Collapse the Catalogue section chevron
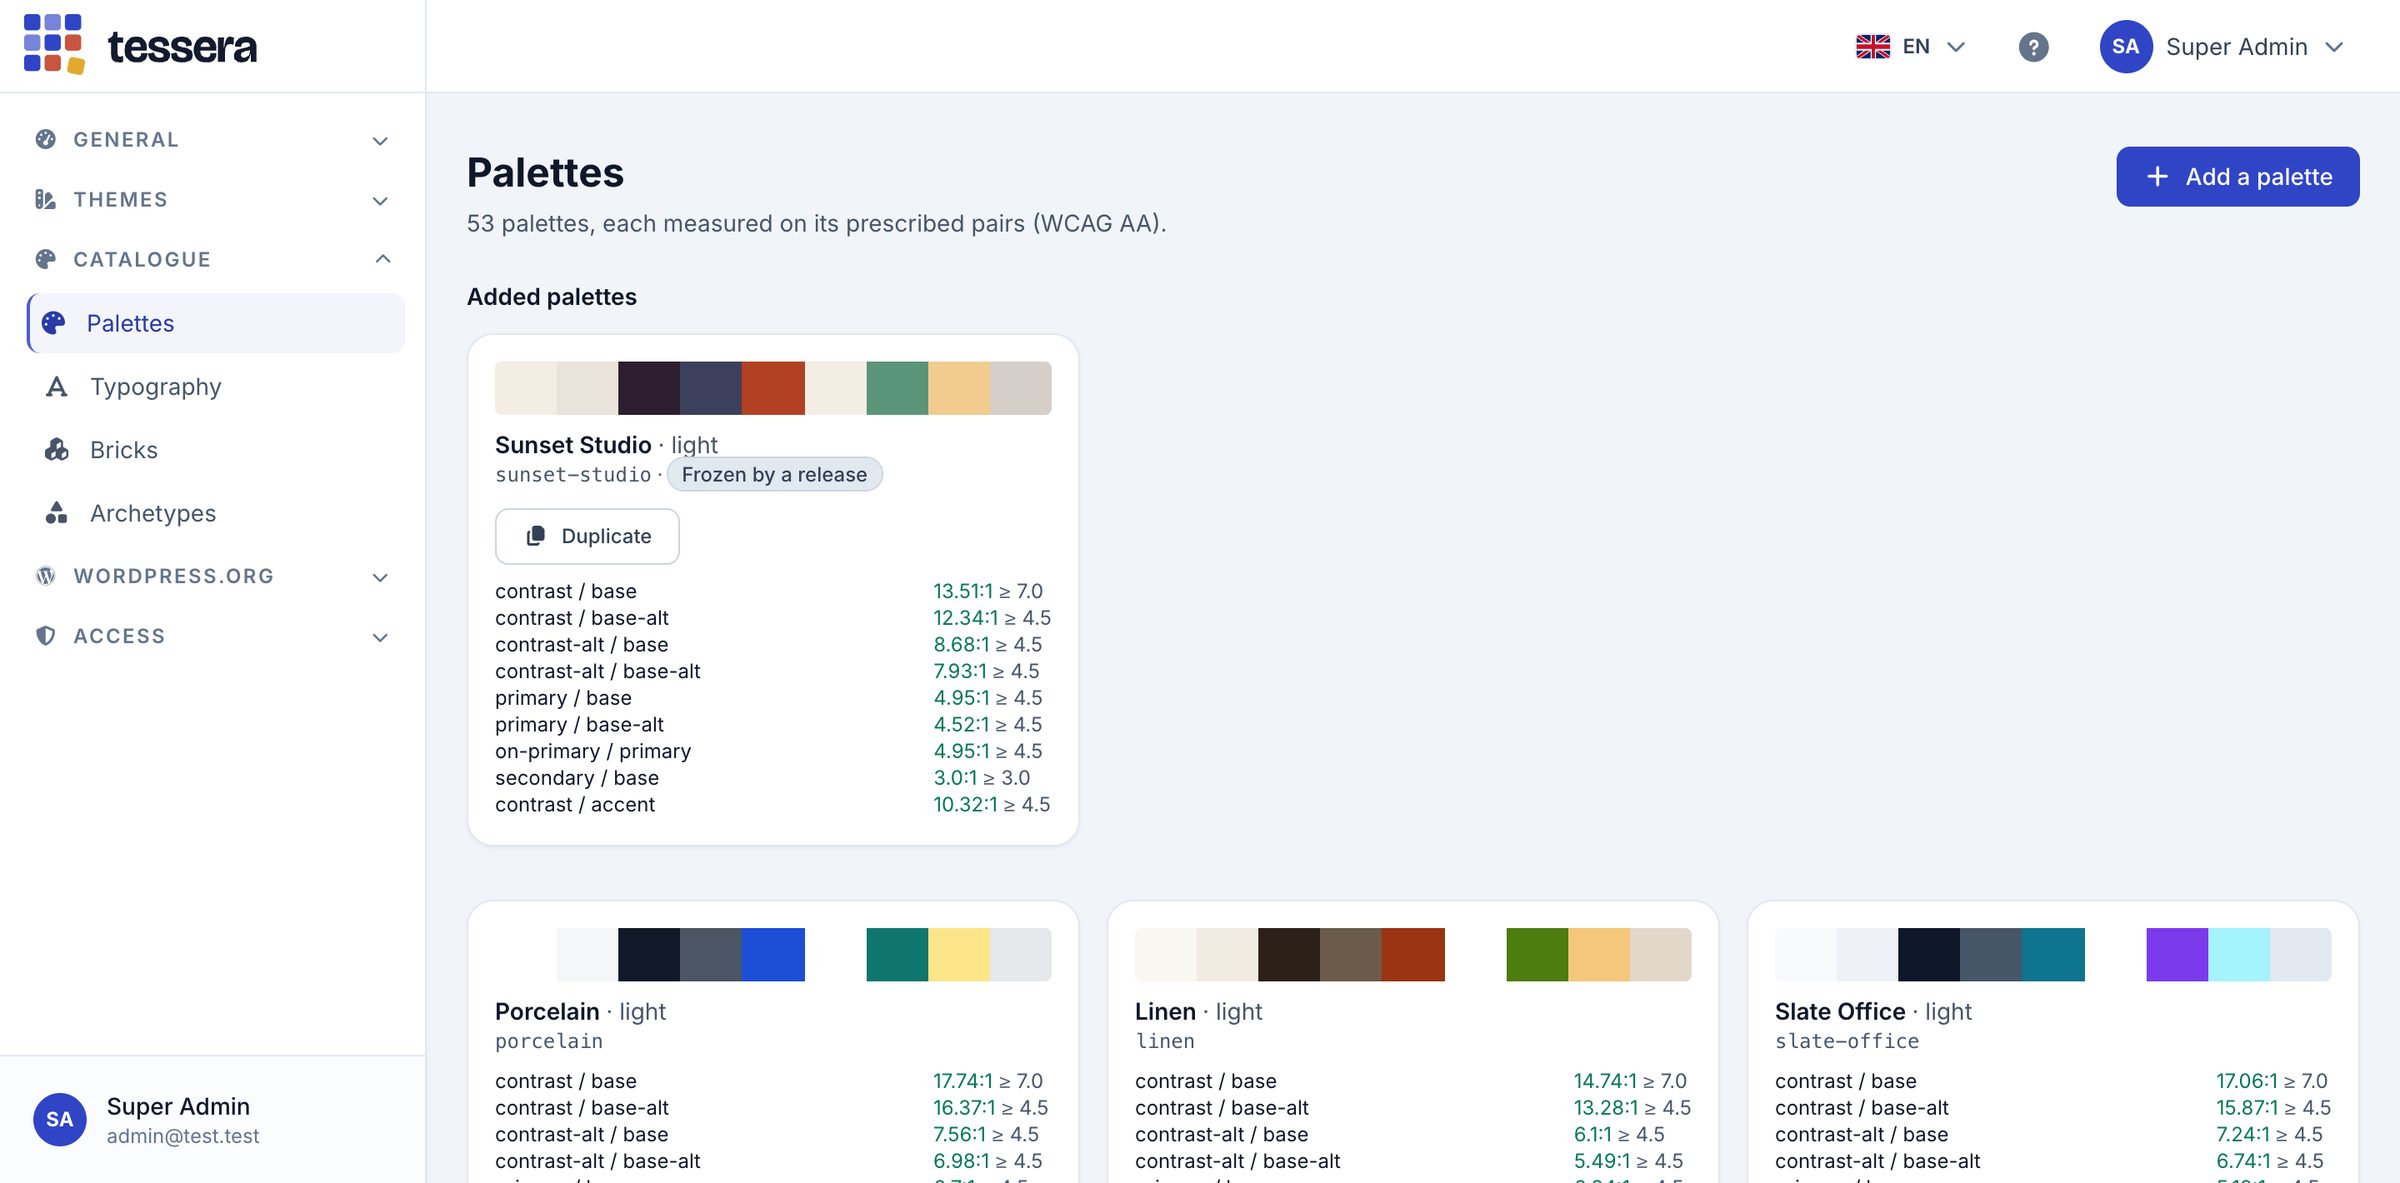2400x1183 pixels. 382,259
